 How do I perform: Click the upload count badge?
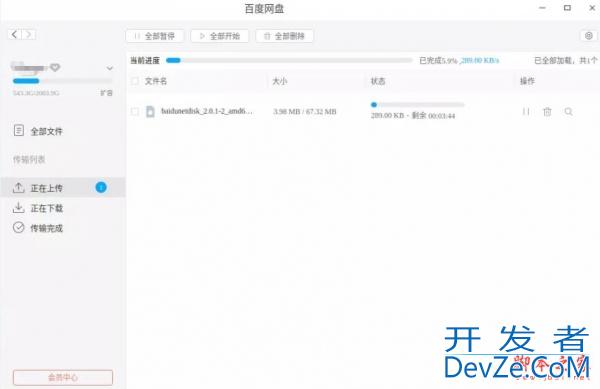click(101, 187)
